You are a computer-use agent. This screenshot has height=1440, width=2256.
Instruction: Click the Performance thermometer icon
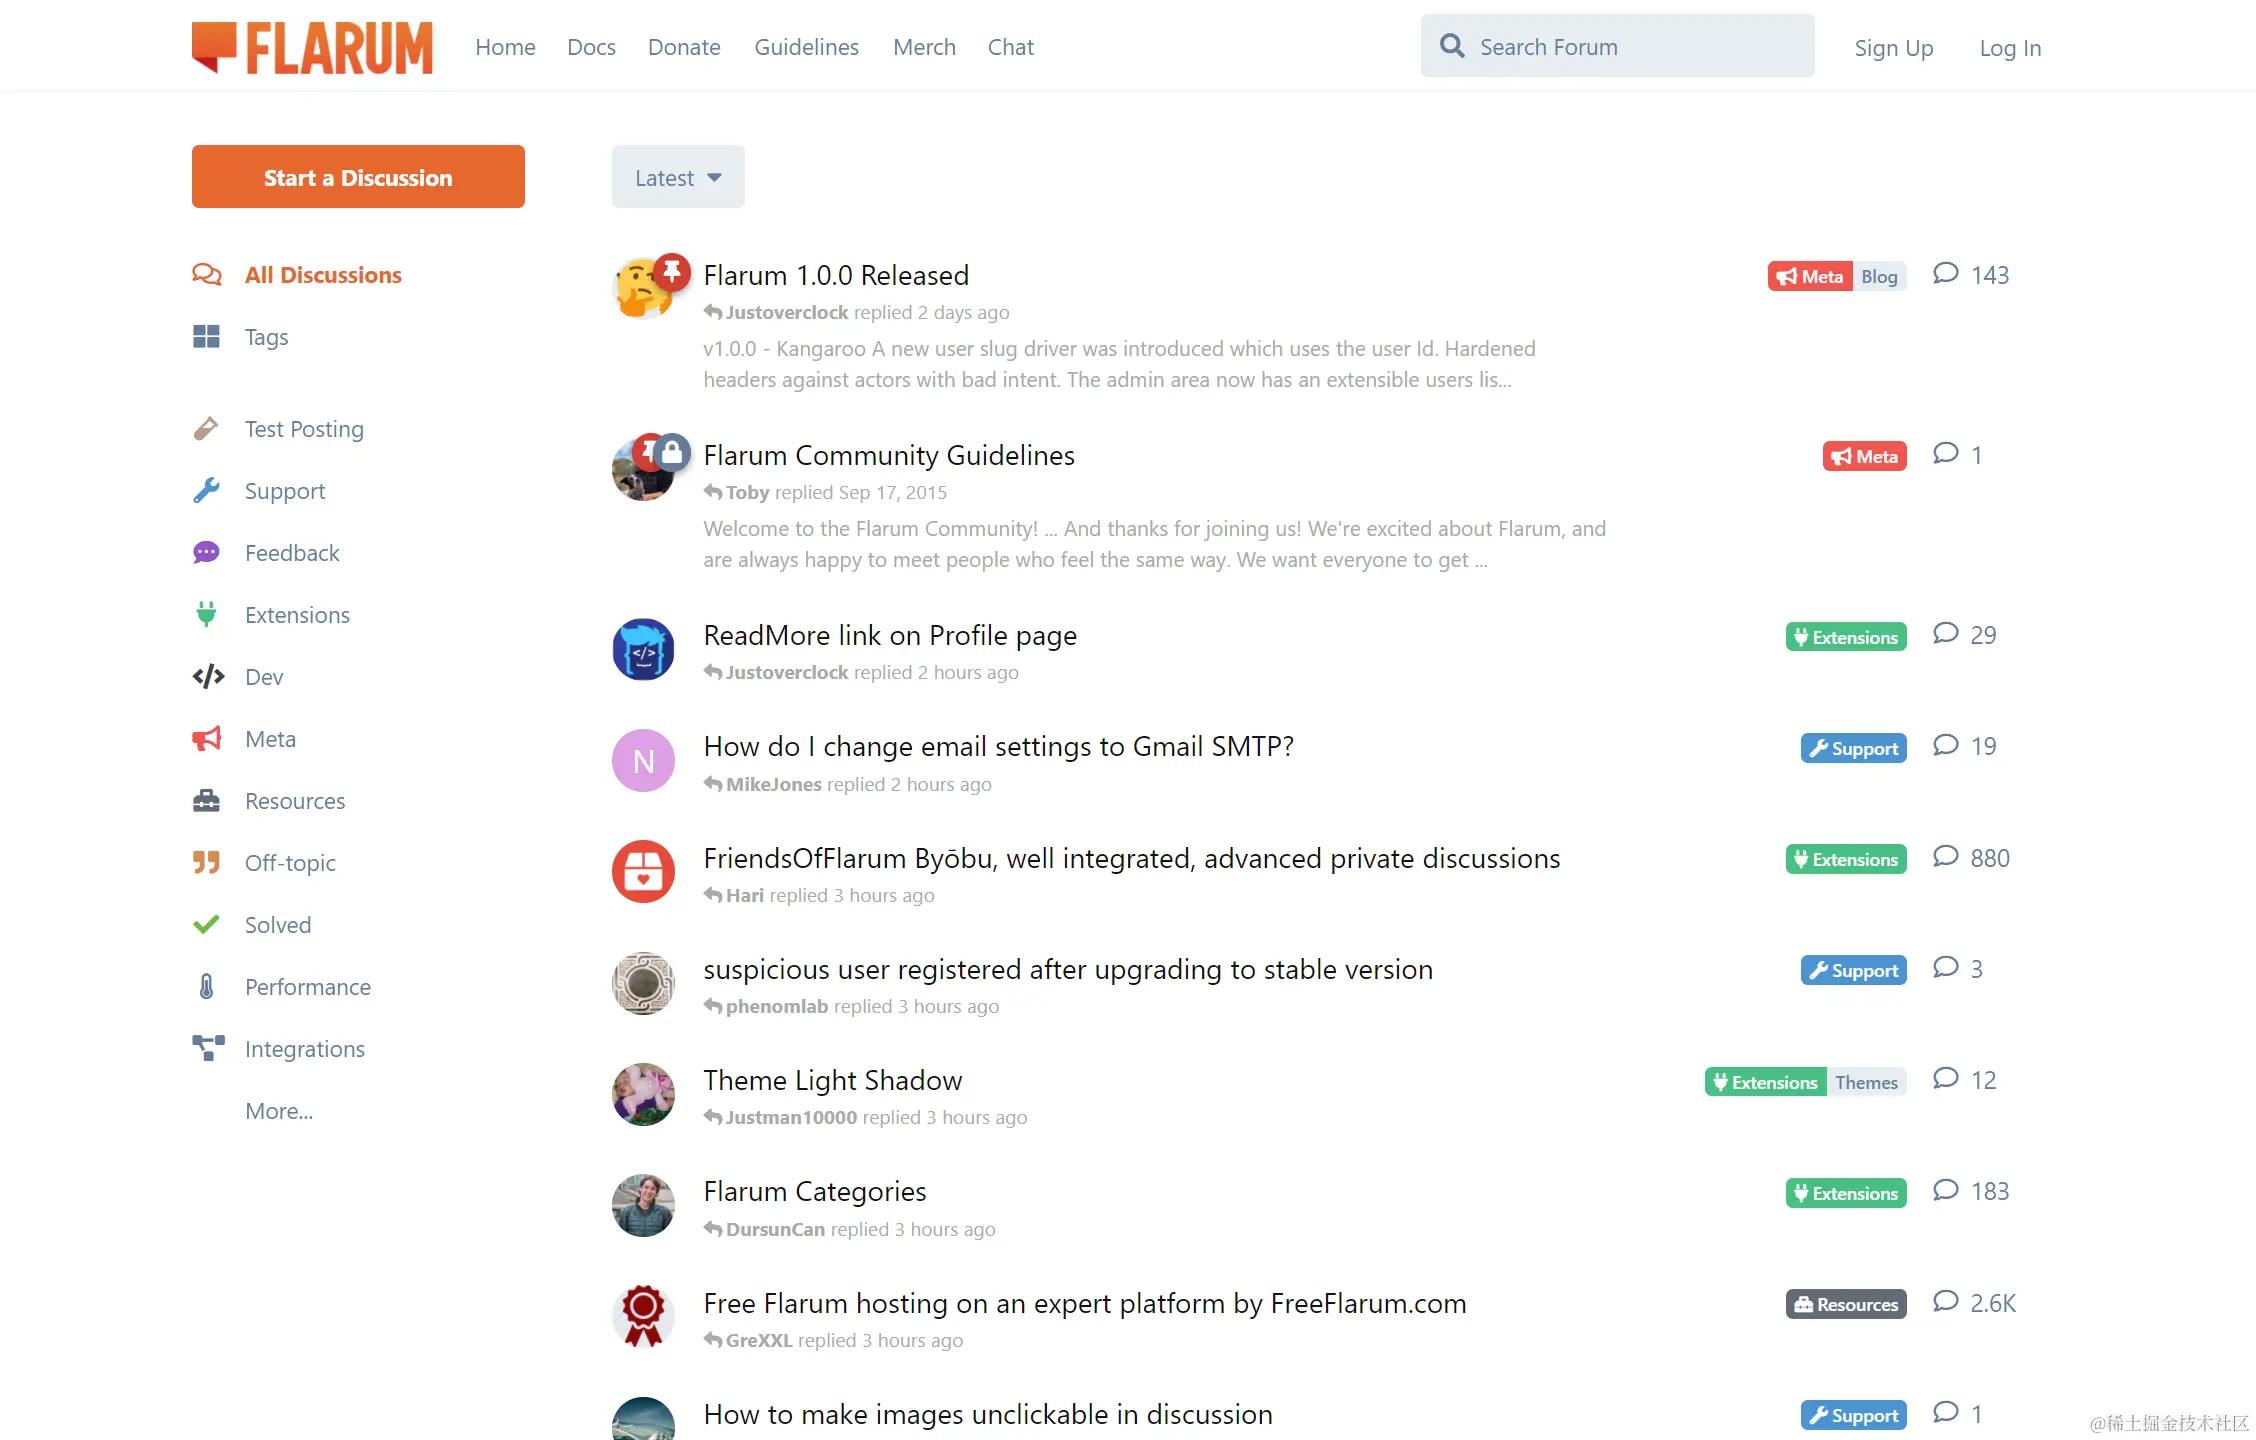click(x=206, y=987)
